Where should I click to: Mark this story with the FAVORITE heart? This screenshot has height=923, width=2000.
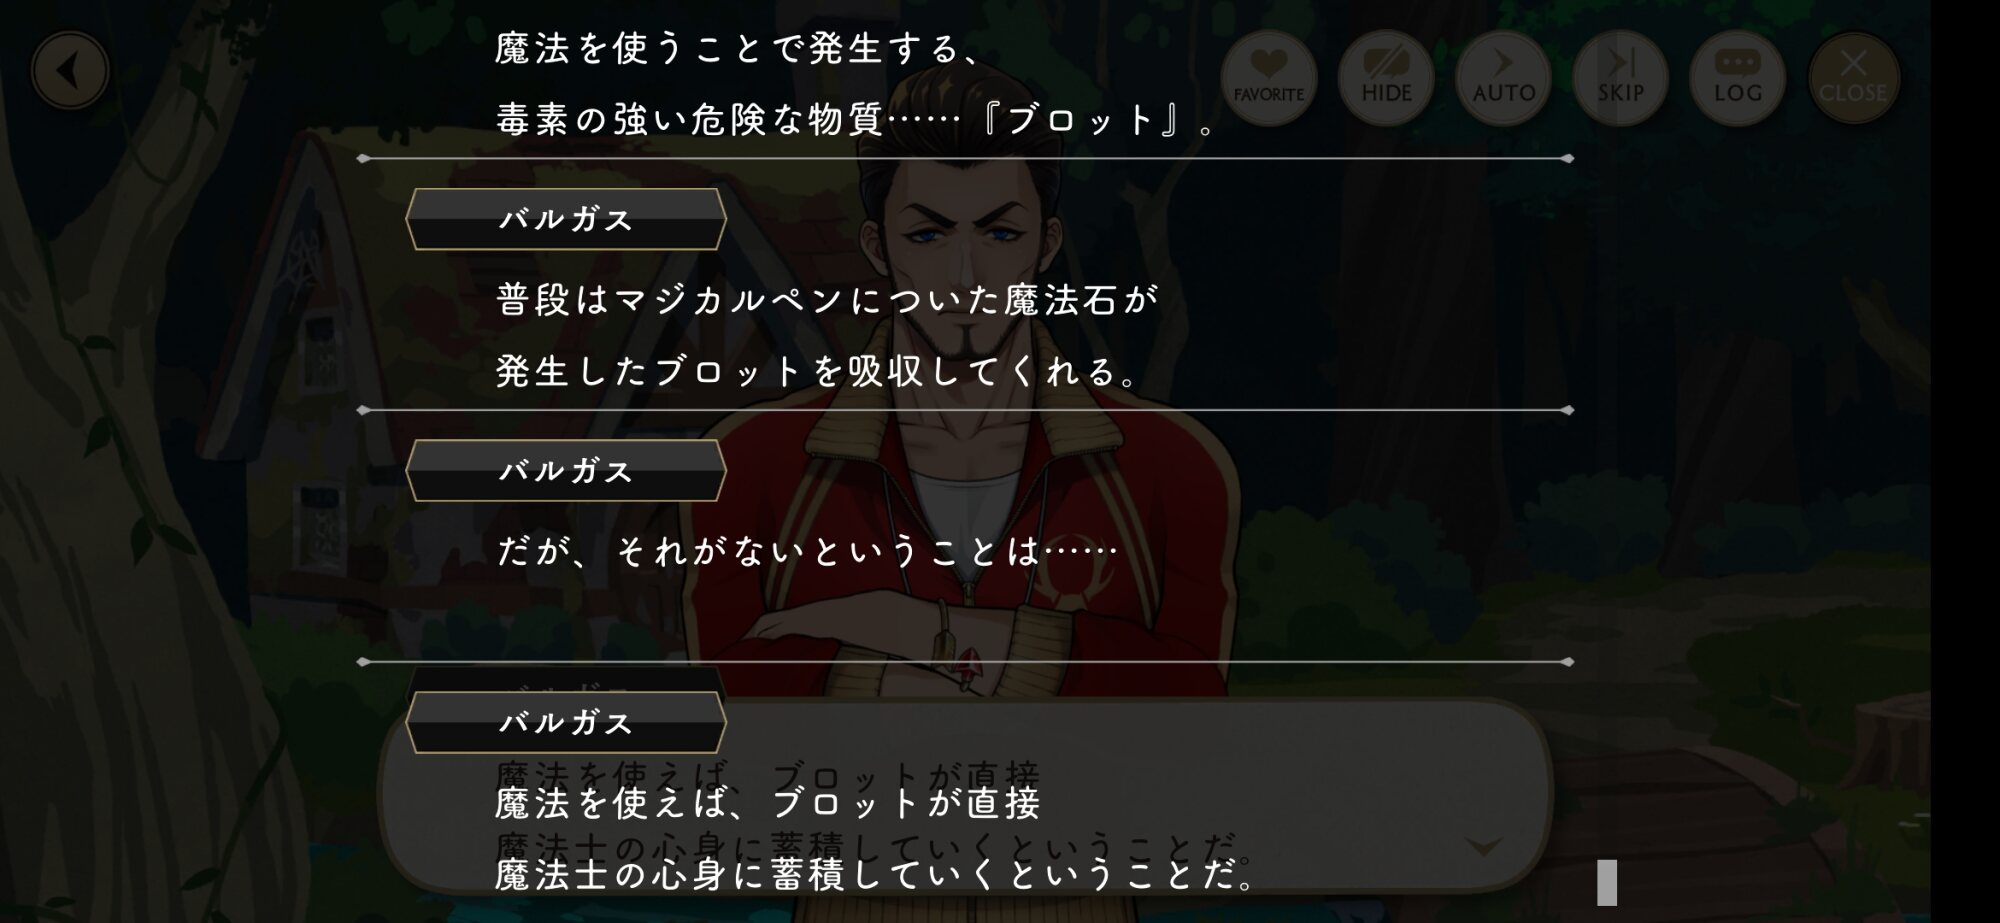tap(1268, 78)
